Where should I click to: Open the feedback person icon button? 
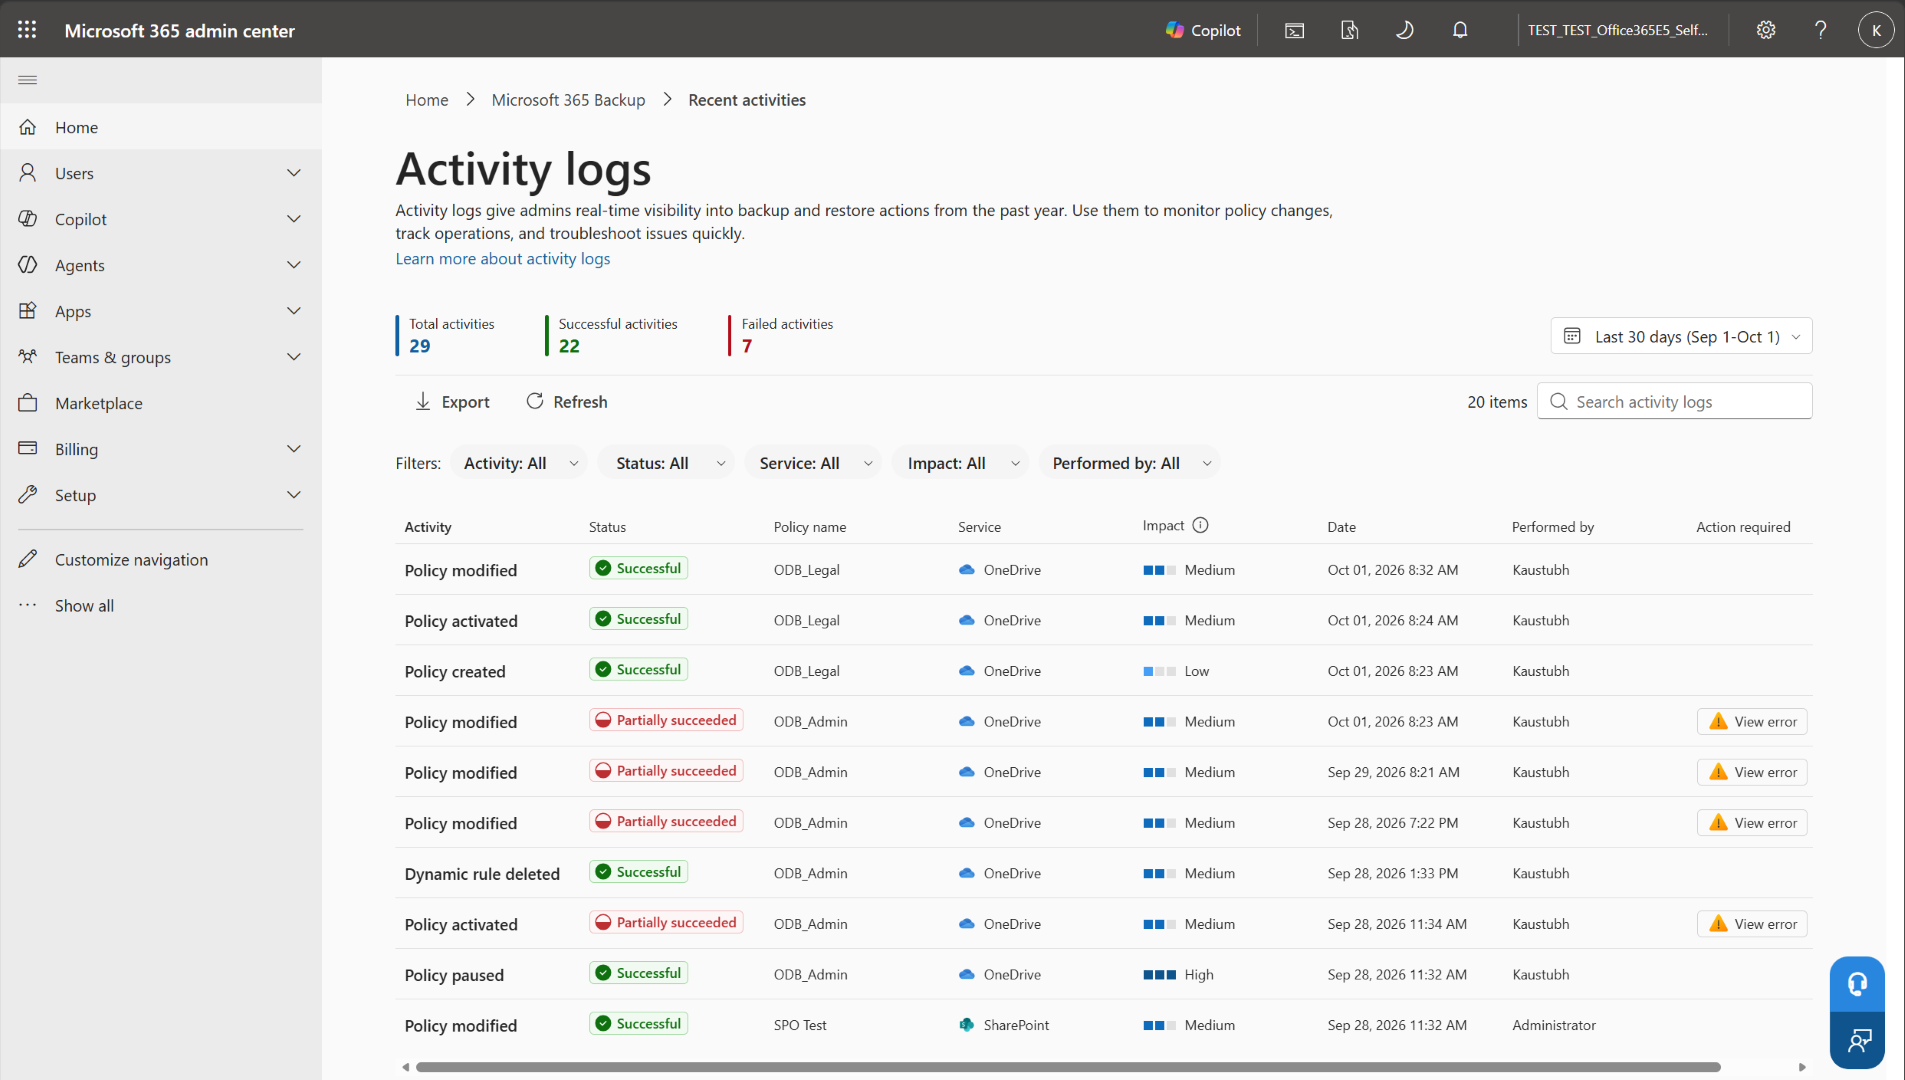click(1857, 1041)
